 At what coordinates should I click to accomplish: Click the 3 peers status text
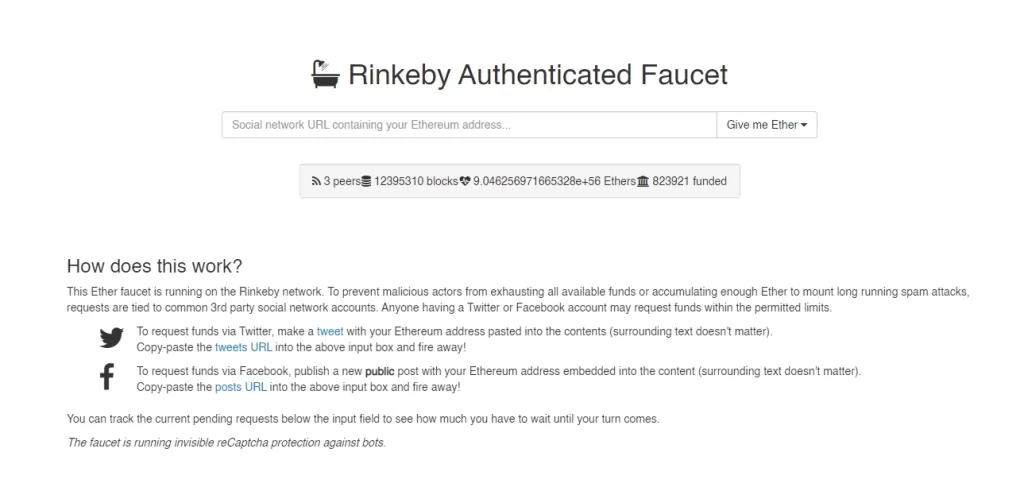point(342,182)
